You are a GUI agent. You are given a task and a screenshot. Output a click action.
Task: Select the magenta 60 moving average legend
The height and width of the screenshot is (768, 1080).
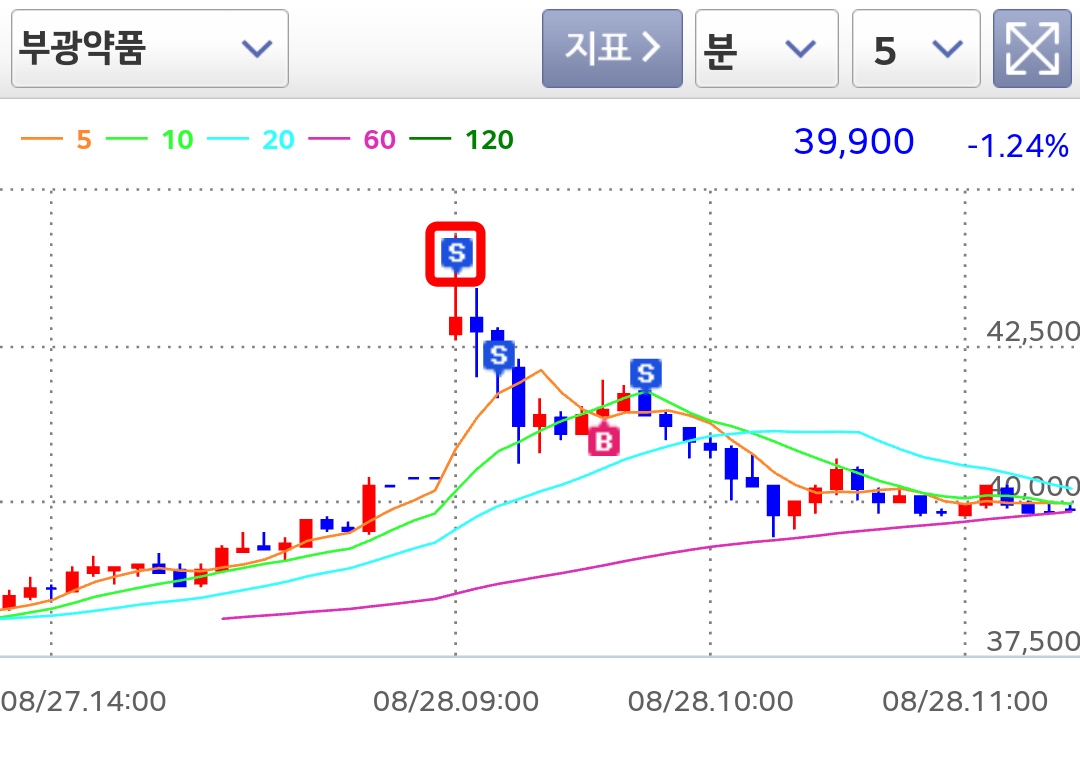coord(352,140)
